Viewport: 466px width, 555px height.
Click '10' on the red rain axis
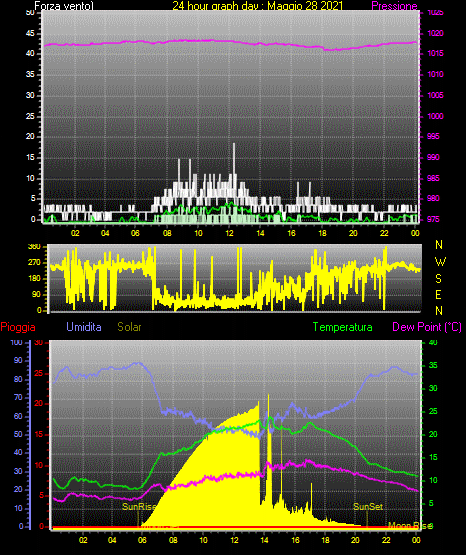[39, 465]
